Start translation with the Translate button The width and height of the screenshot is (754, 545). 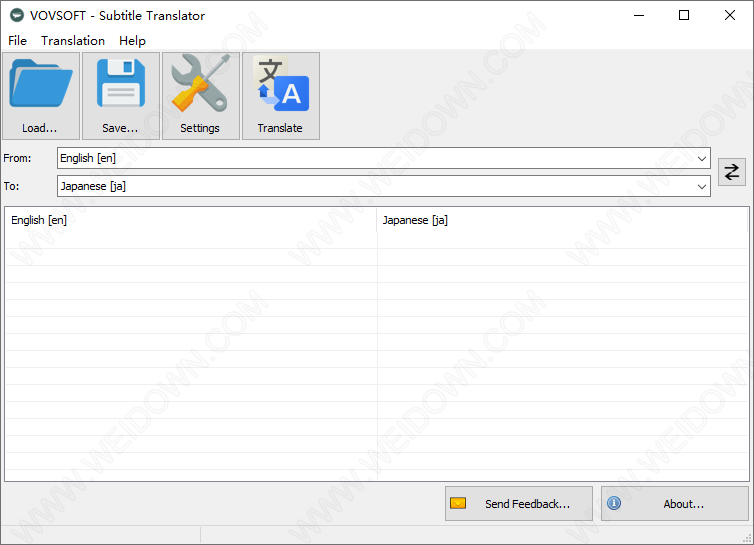(280, 96)
